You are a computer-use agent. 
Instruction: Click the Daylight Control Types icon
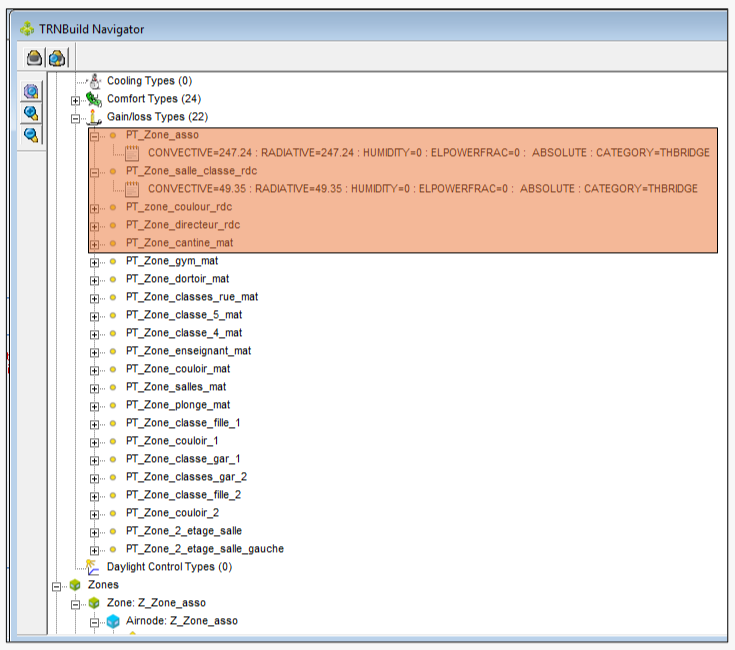tap(94, 567)
